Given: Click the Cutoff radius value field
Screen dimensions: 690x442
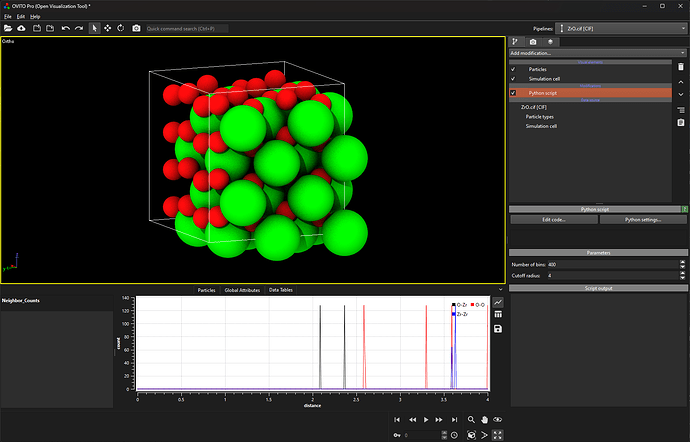Looking at the screenshot, I should click(613, 276).
